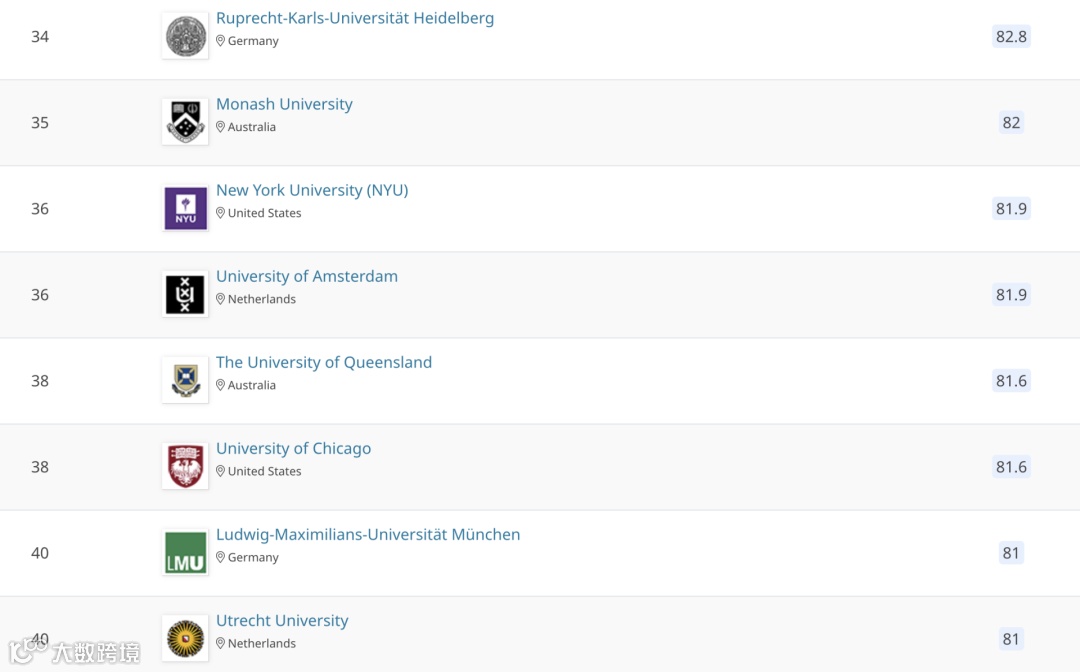Open the University of Chicago link
Image resolution: width=1080 pixels, height=672 pixels.
coord(293,448)
